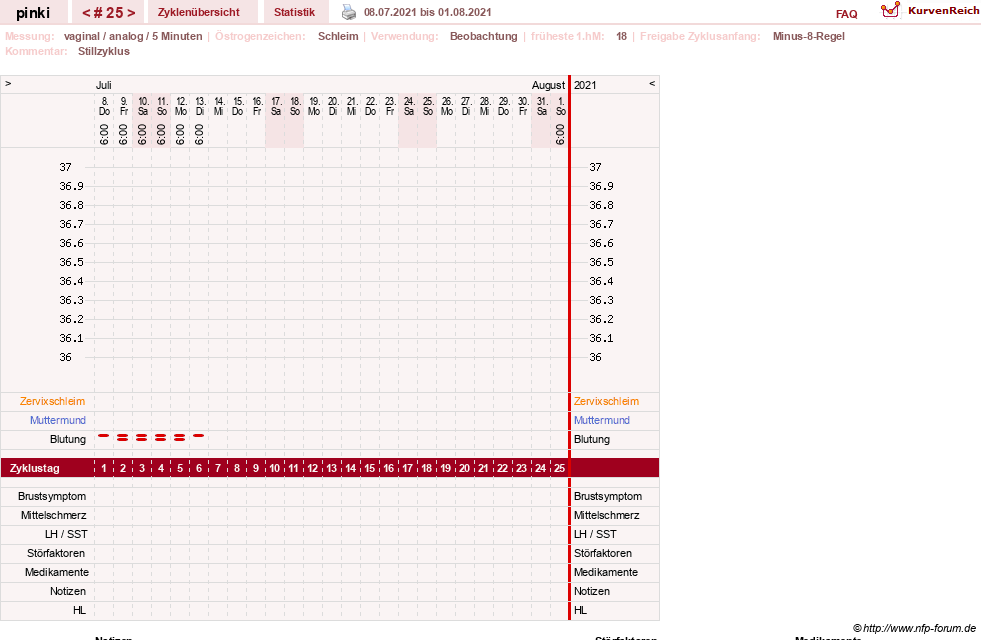Click the left Mittelschmerz row label

pyautogui.click(x=53, y=515)
